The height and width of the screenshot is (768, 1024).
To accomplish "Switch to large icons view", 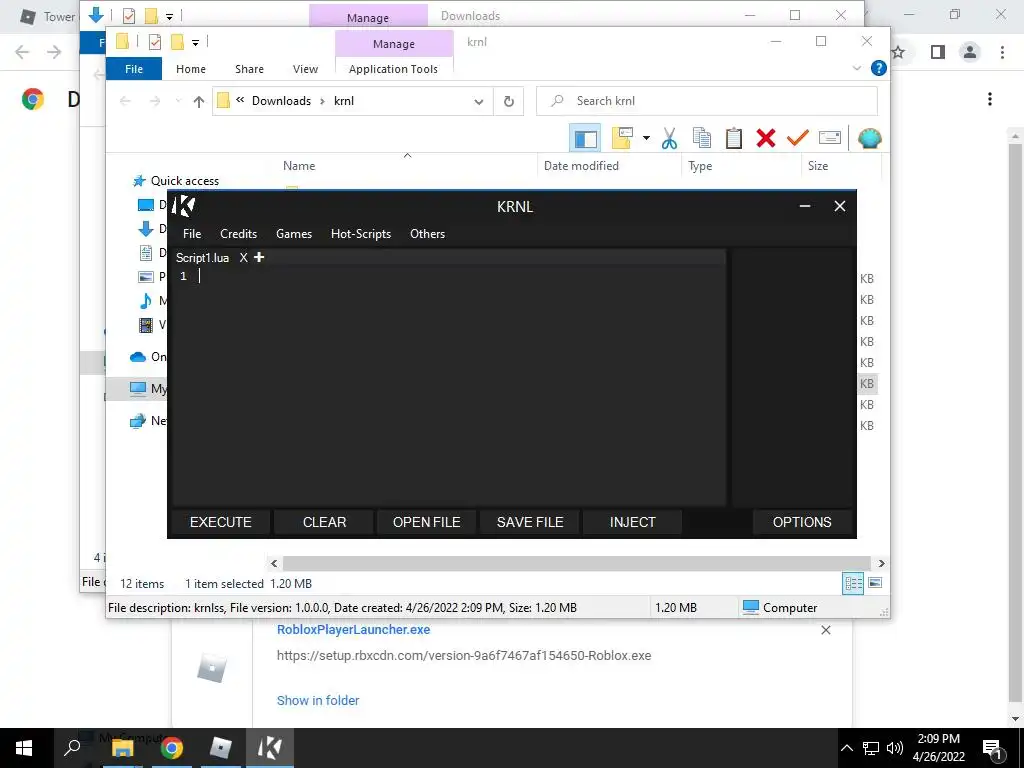I will 875,583.
